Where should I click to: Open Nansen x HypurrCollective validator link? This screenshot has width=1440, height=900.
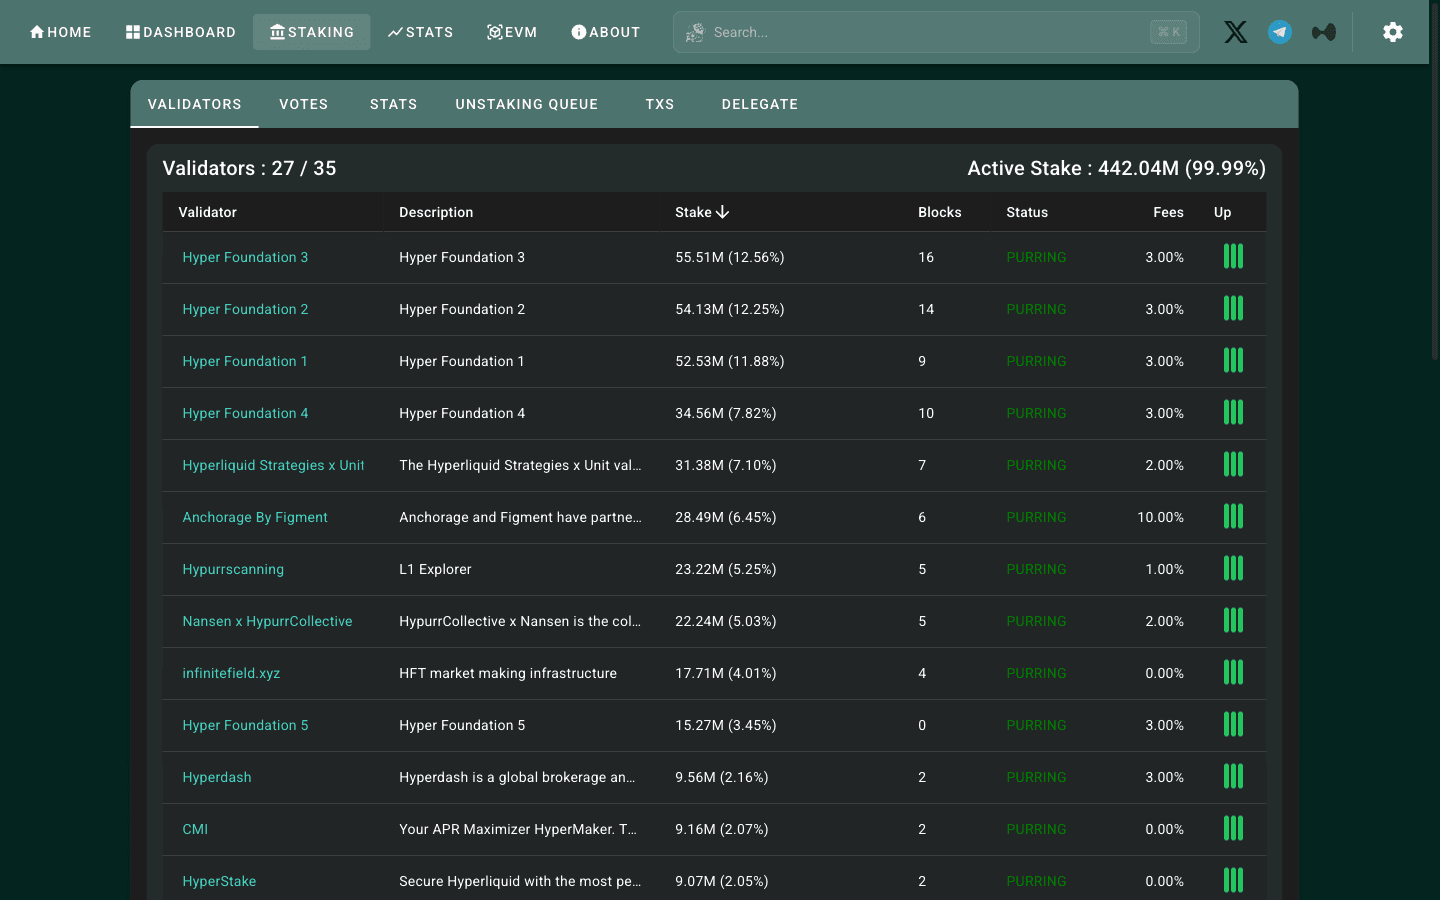click(267, 621)
